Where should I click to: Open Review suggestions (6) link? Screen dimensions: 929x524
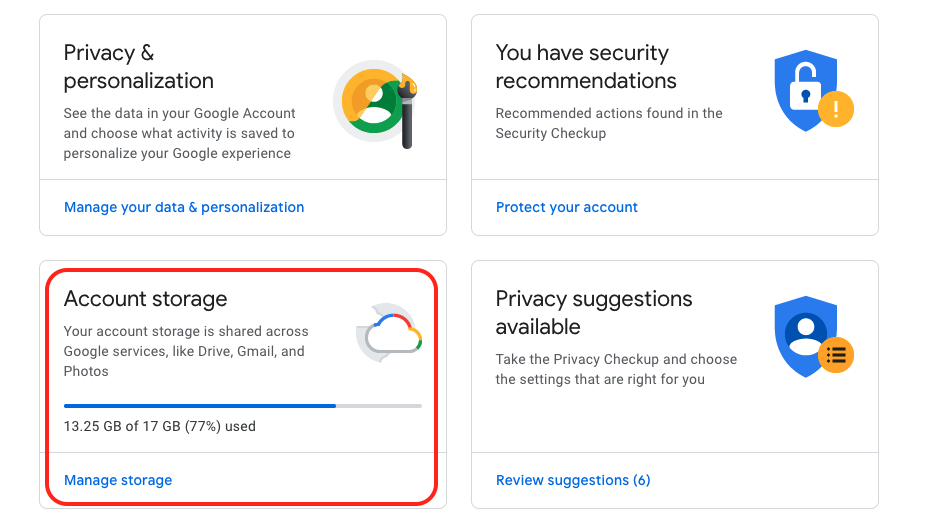tap(573, 480)
